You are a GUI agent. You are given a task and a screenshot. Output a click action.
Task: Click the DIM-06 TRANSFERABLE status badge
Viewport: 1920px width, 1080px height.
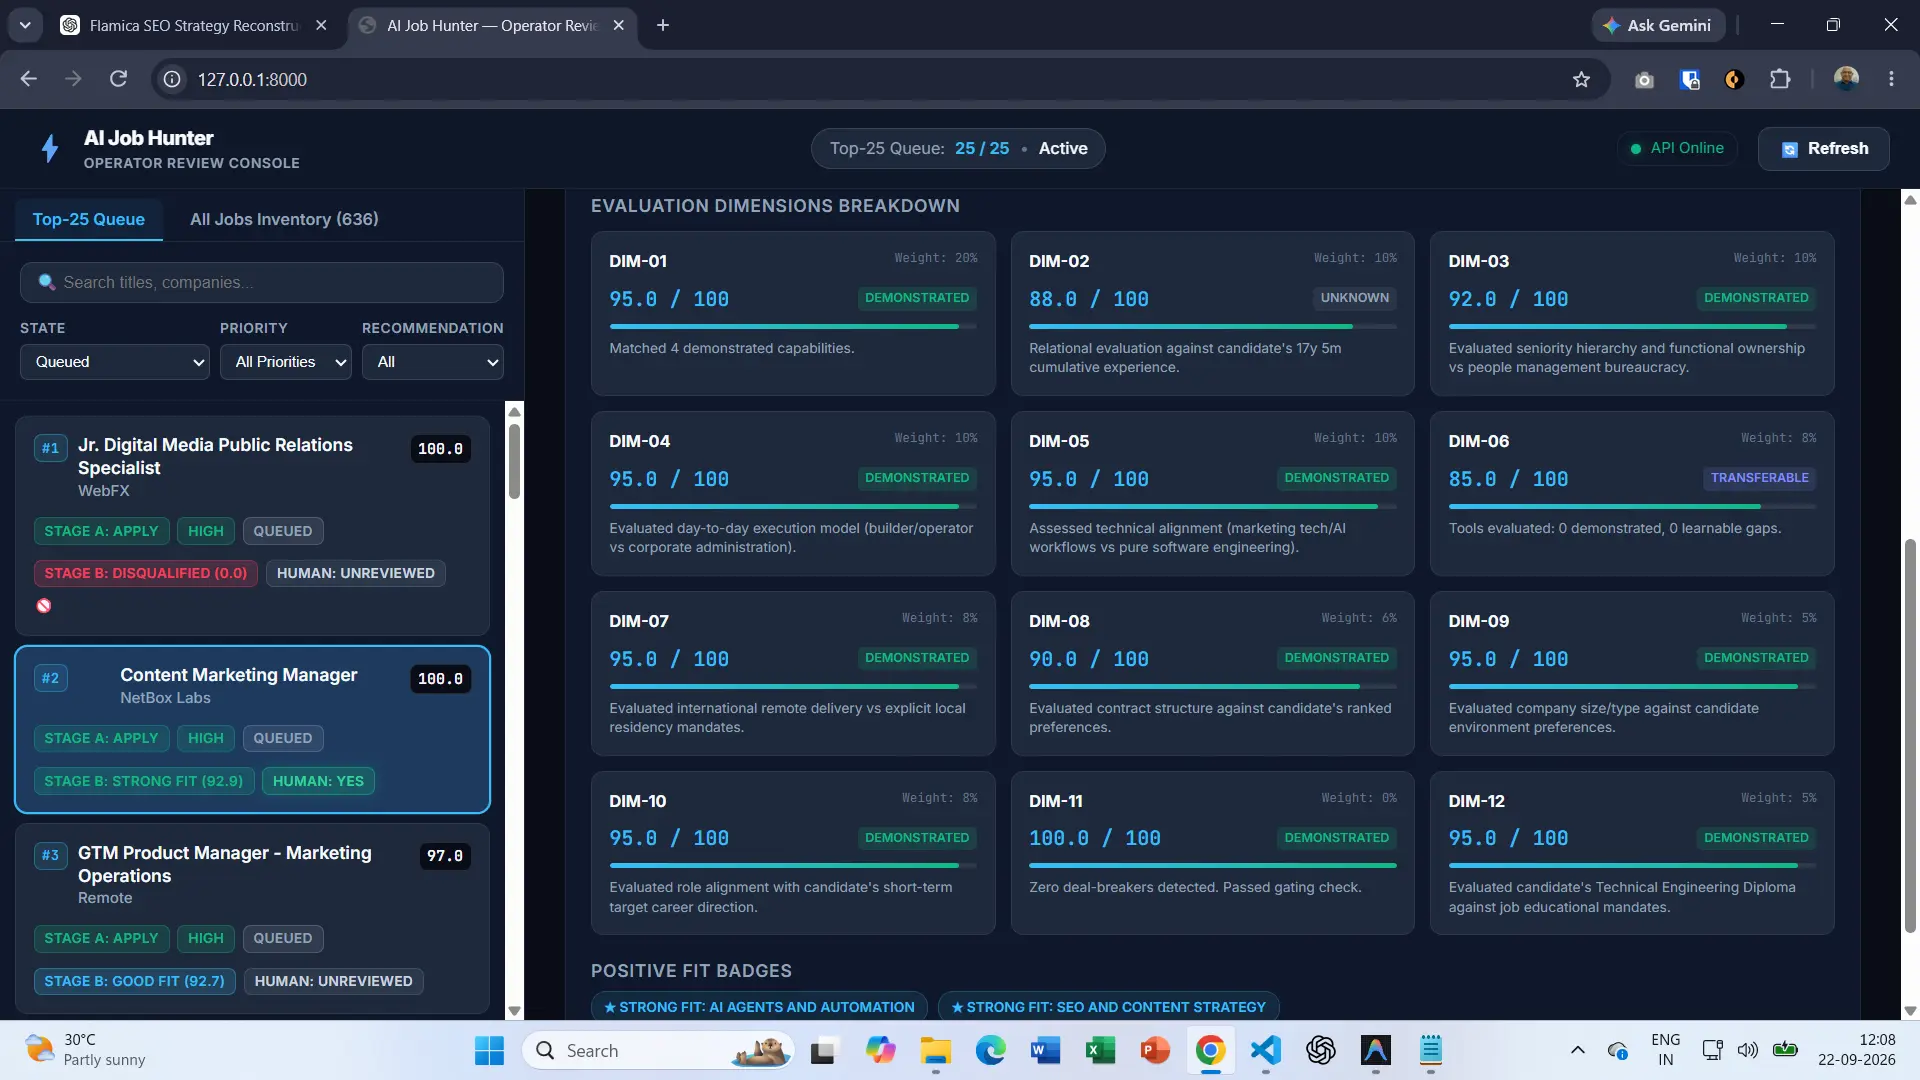[1759, 478]
